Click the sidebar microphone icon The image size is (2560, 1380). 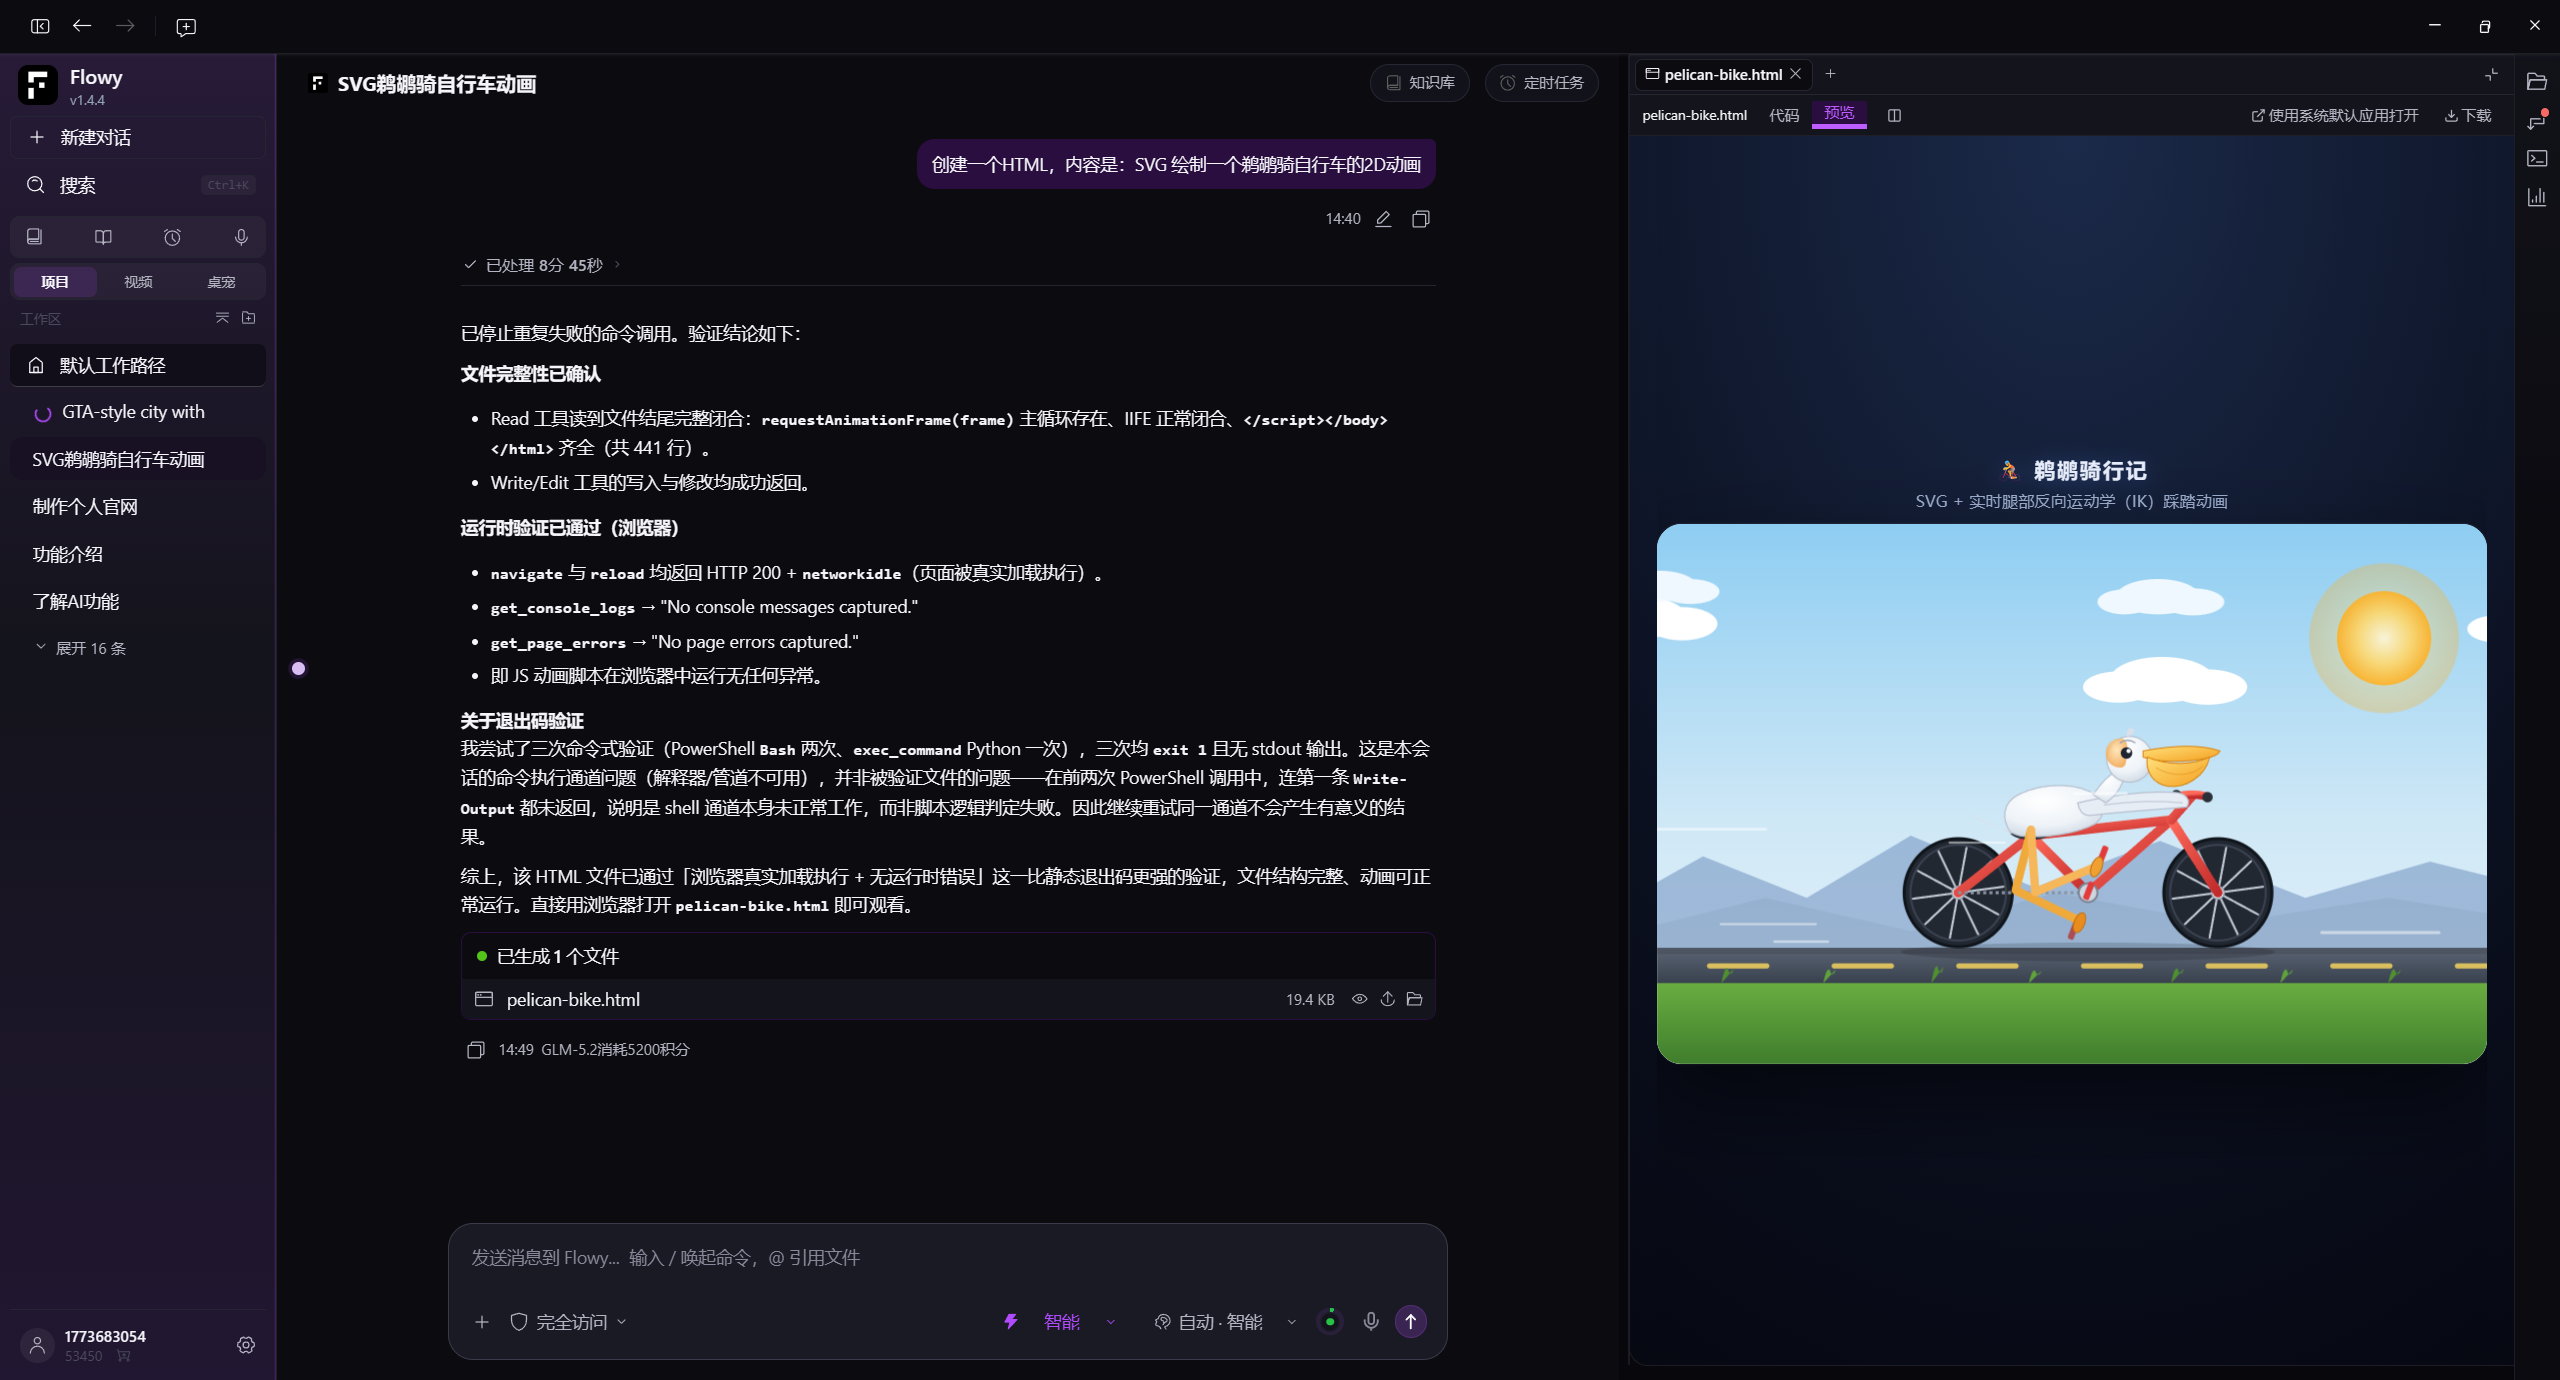pos(241,237)
